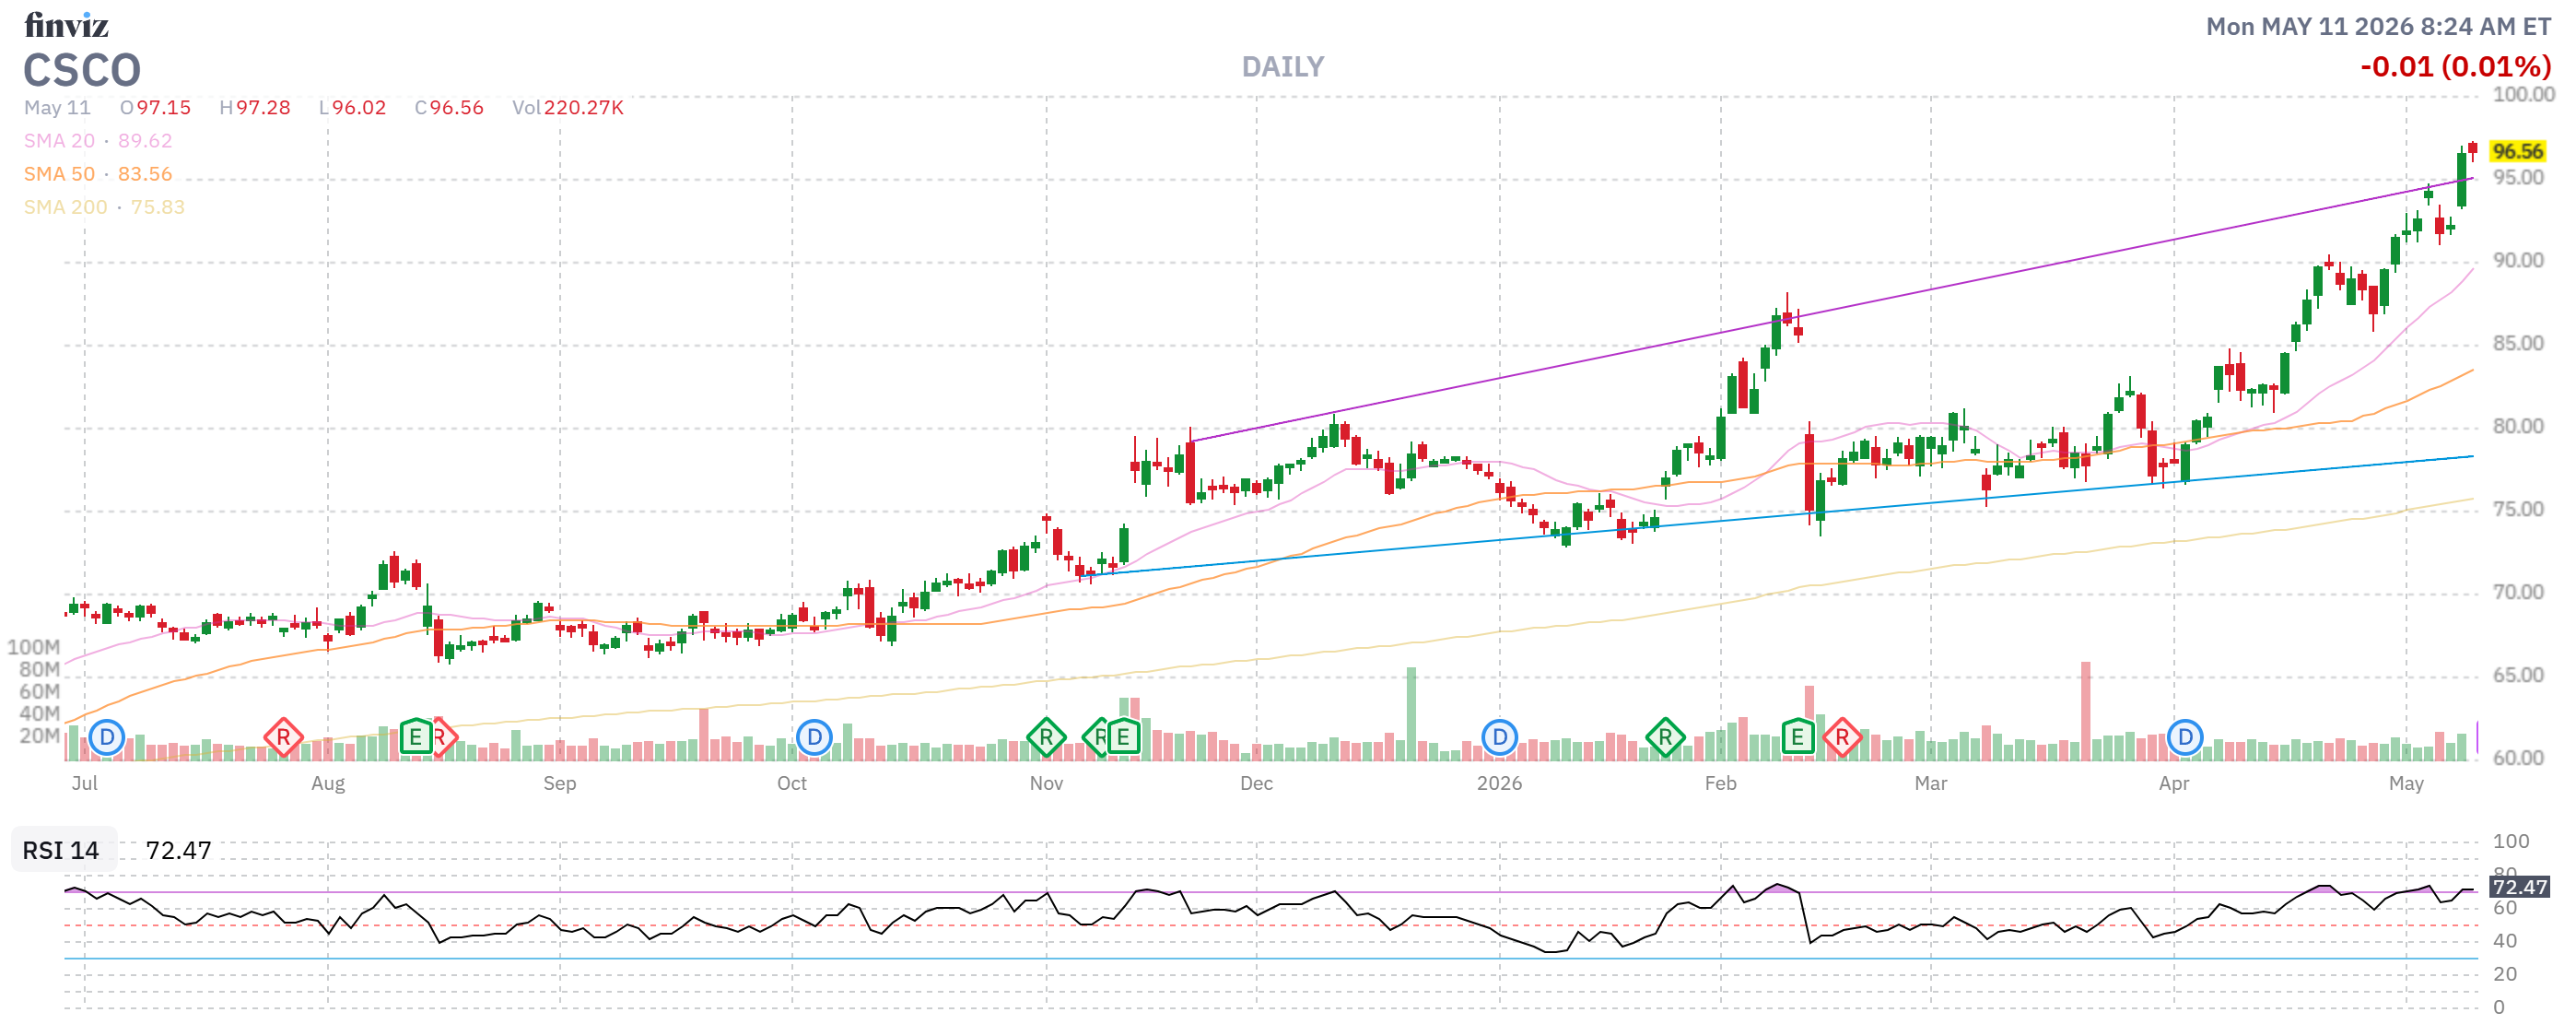Click the May 11 date label
Image resolution: width=2576 pixels, height=1036 pixels.
pos(57,108)
